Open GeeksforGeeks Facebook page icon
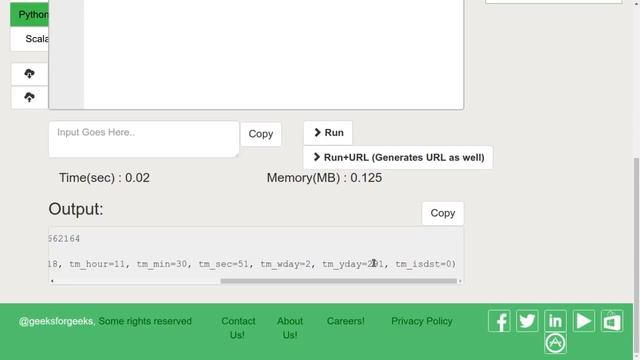The image size is (640, 360). point(499,321)
